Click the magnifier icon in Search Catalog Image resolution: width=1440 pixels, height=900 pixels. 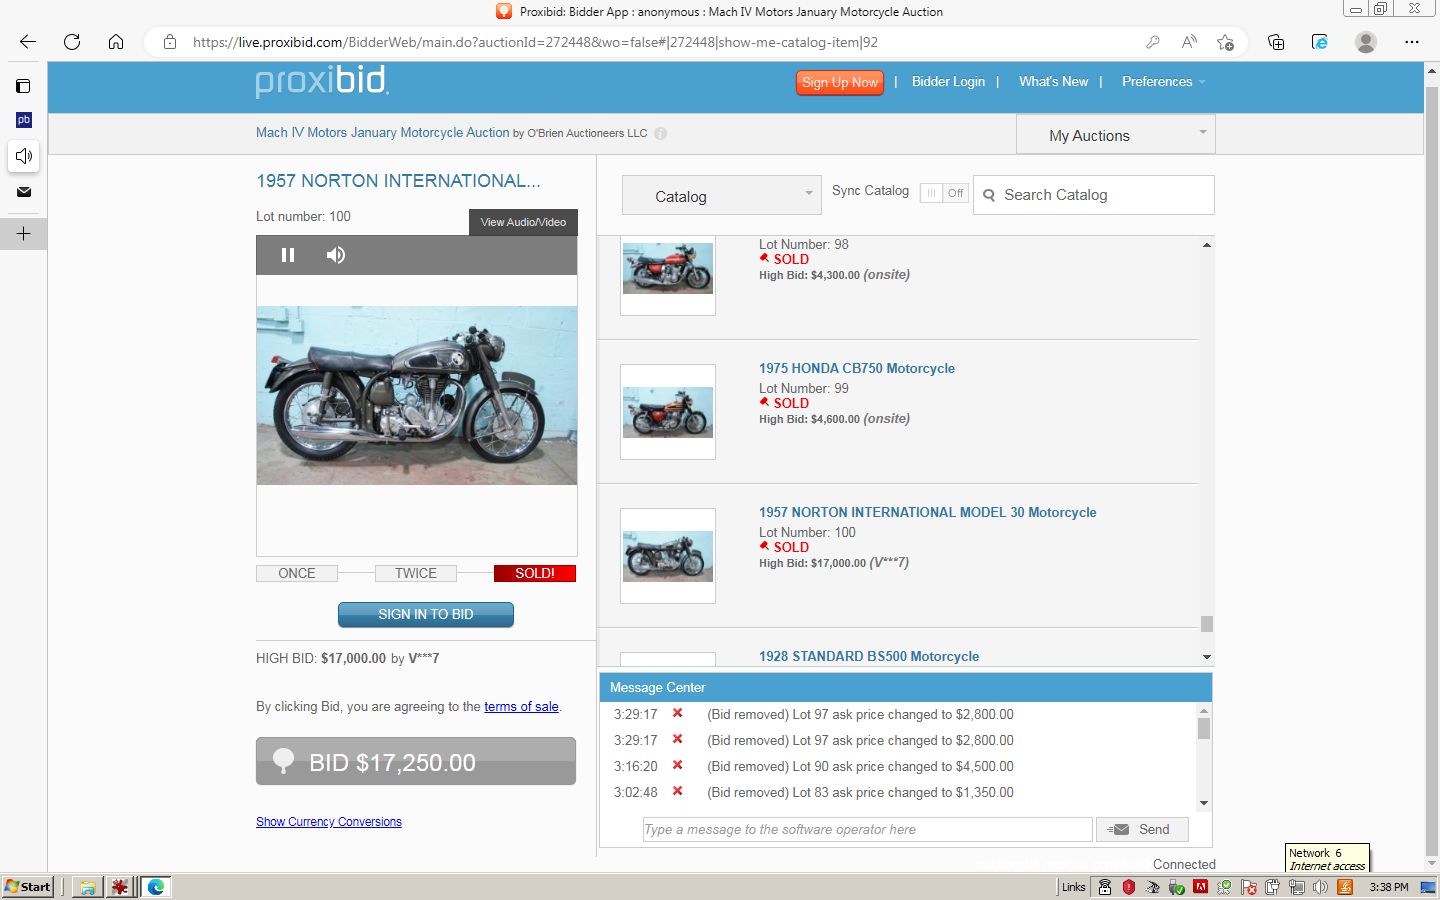[x=989, y=195]
